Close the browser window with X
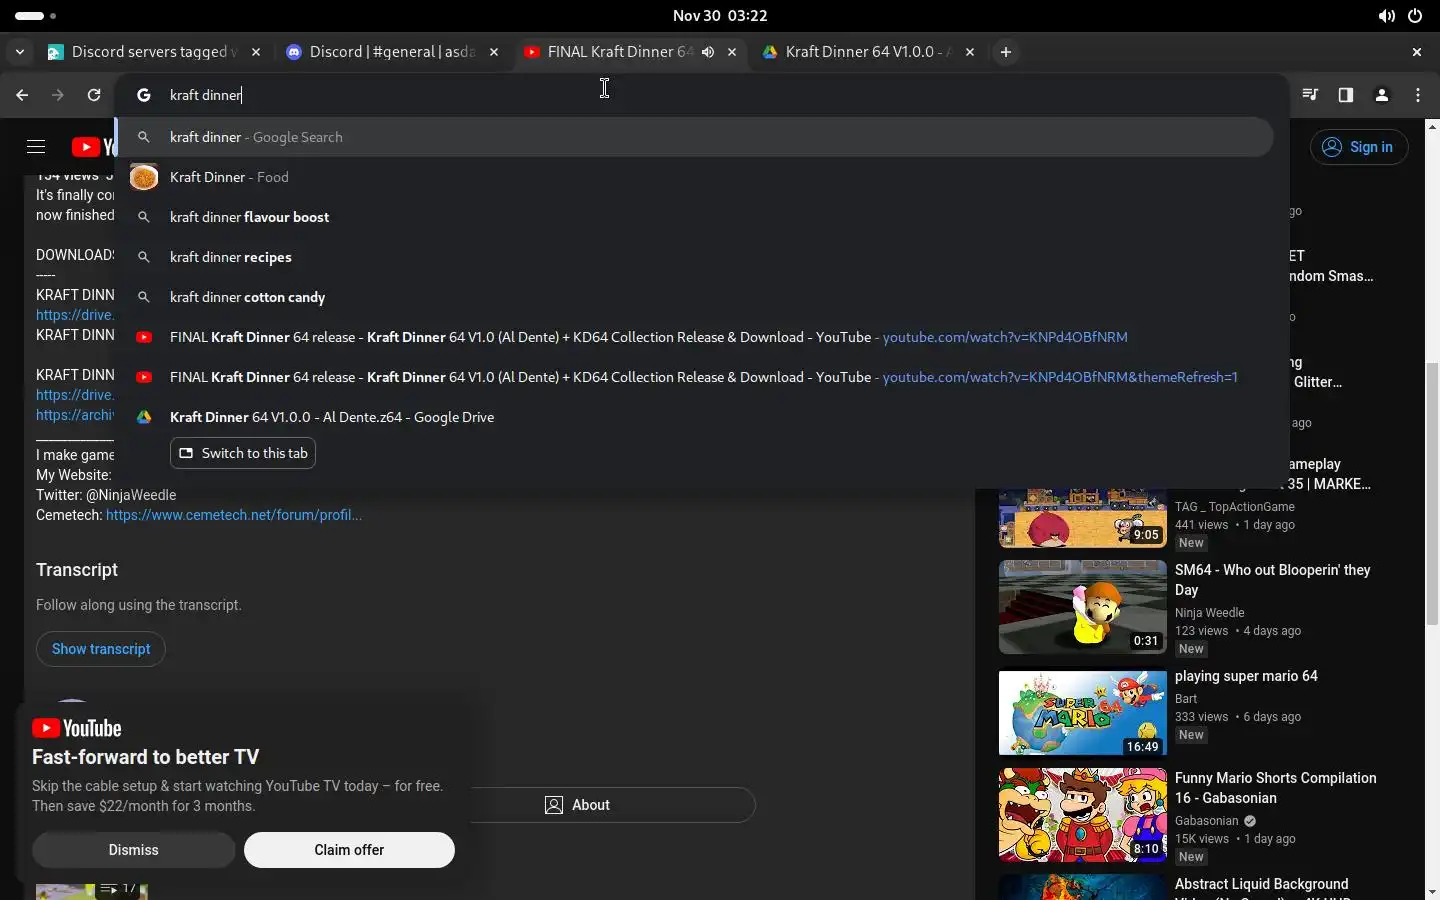 [1417, 52]
